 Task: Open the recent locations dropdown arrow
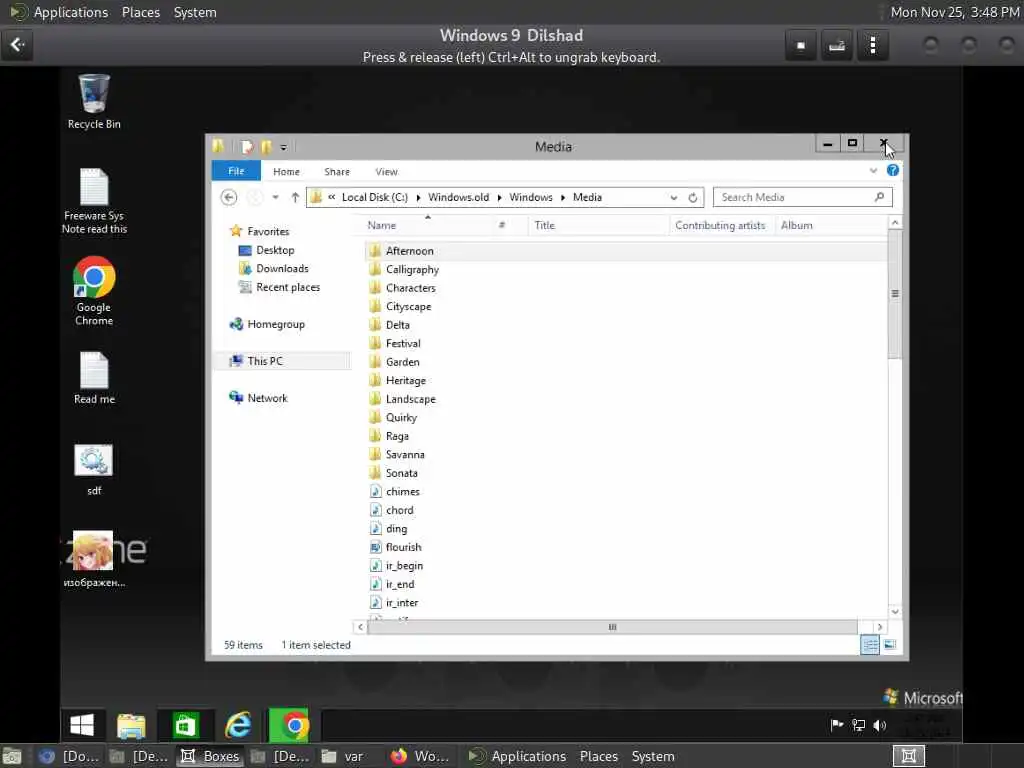[x=276, y=197]
